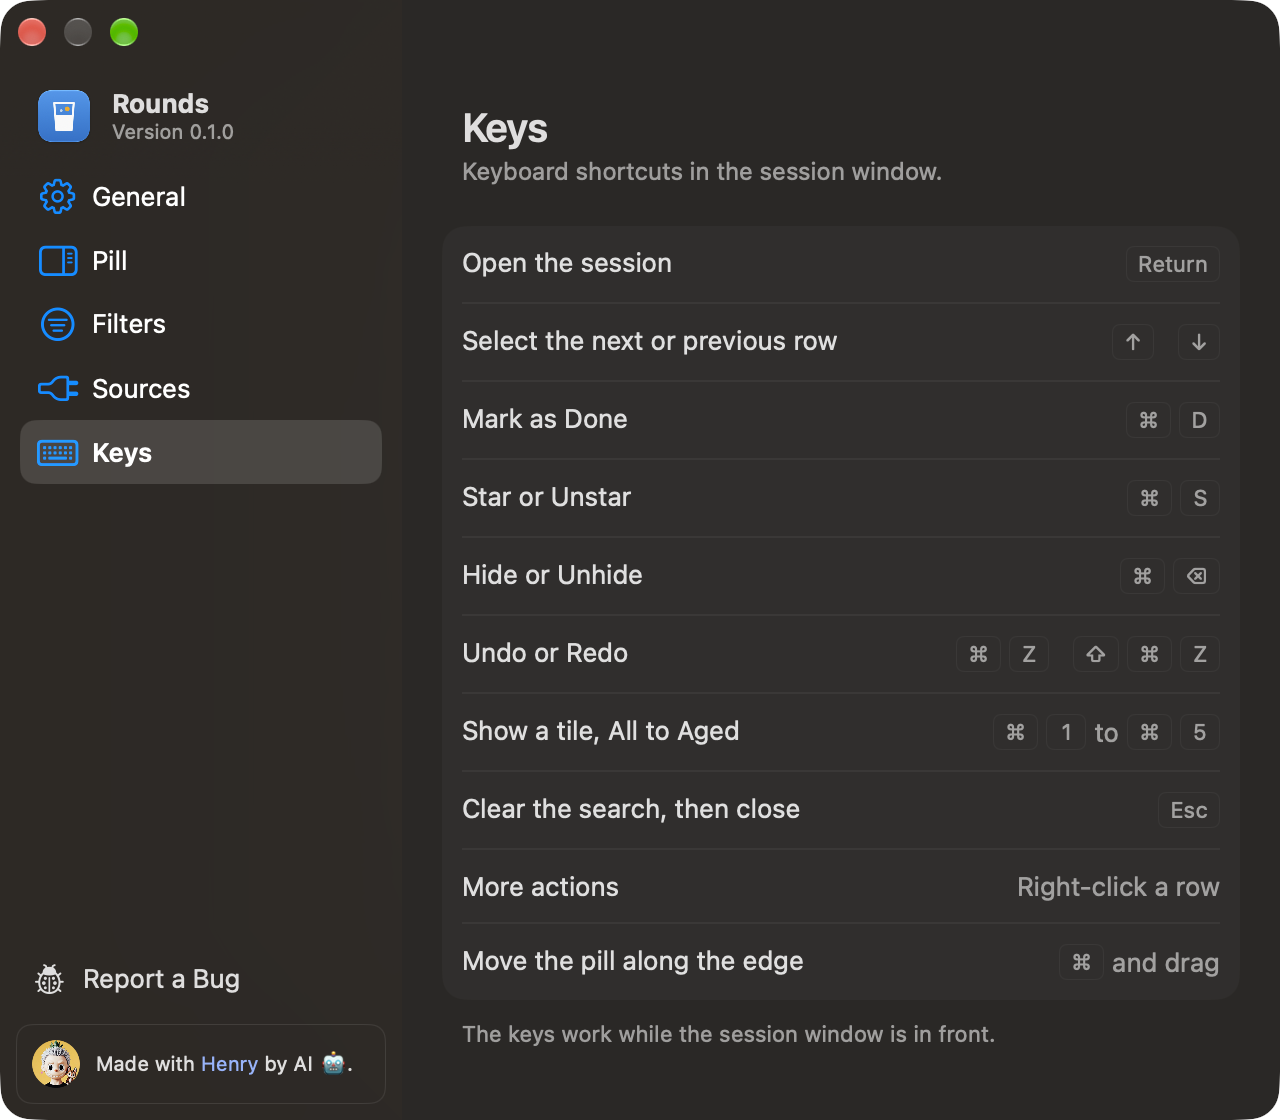Open the General tab label
1280x1120 pixels.
[139, 197]
